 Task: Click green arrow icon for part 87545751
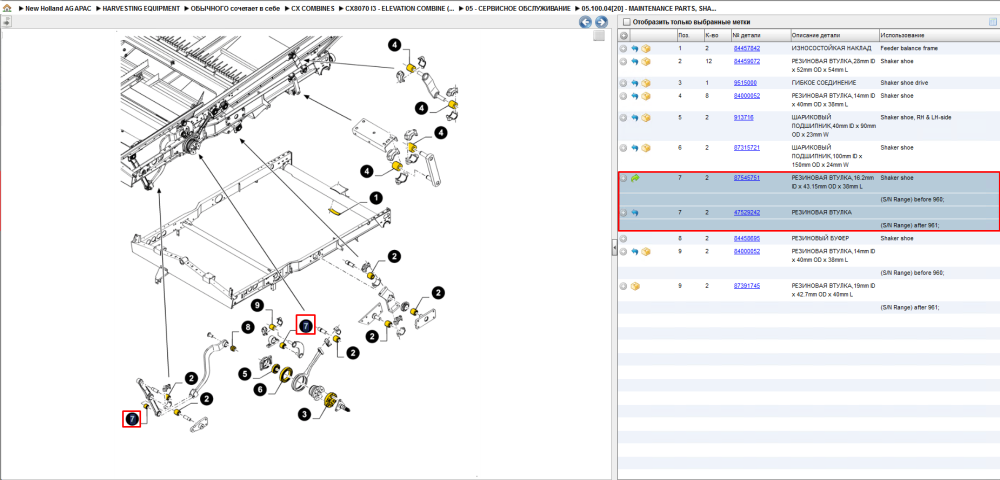(x=635, y=178)
